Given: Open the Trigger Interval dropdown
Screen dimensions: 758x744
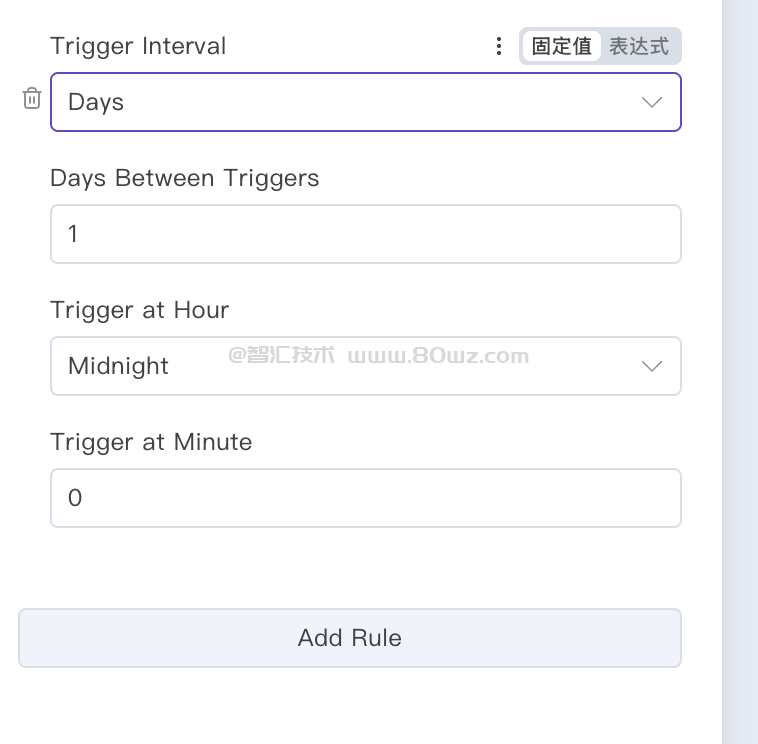Looking at the screenshot, I should [x=365, y=102].
